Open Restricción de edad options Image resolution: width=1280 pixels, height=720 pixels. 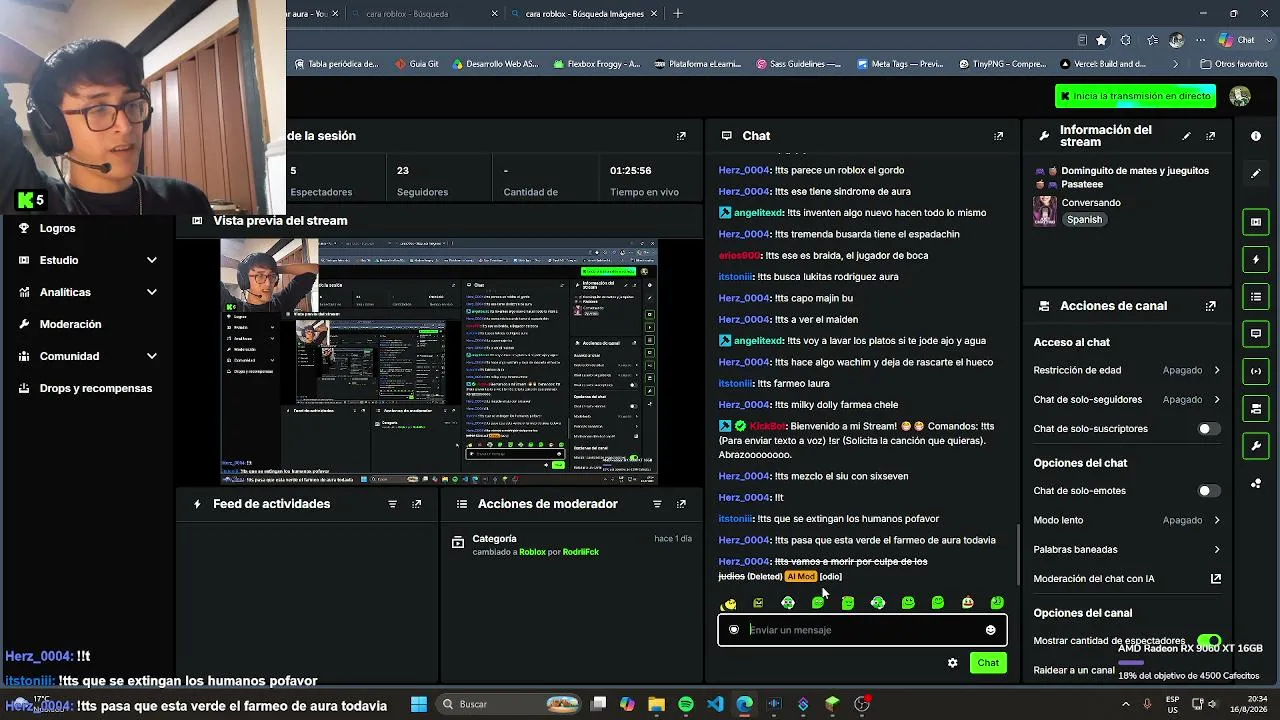tap(1127, 370)
